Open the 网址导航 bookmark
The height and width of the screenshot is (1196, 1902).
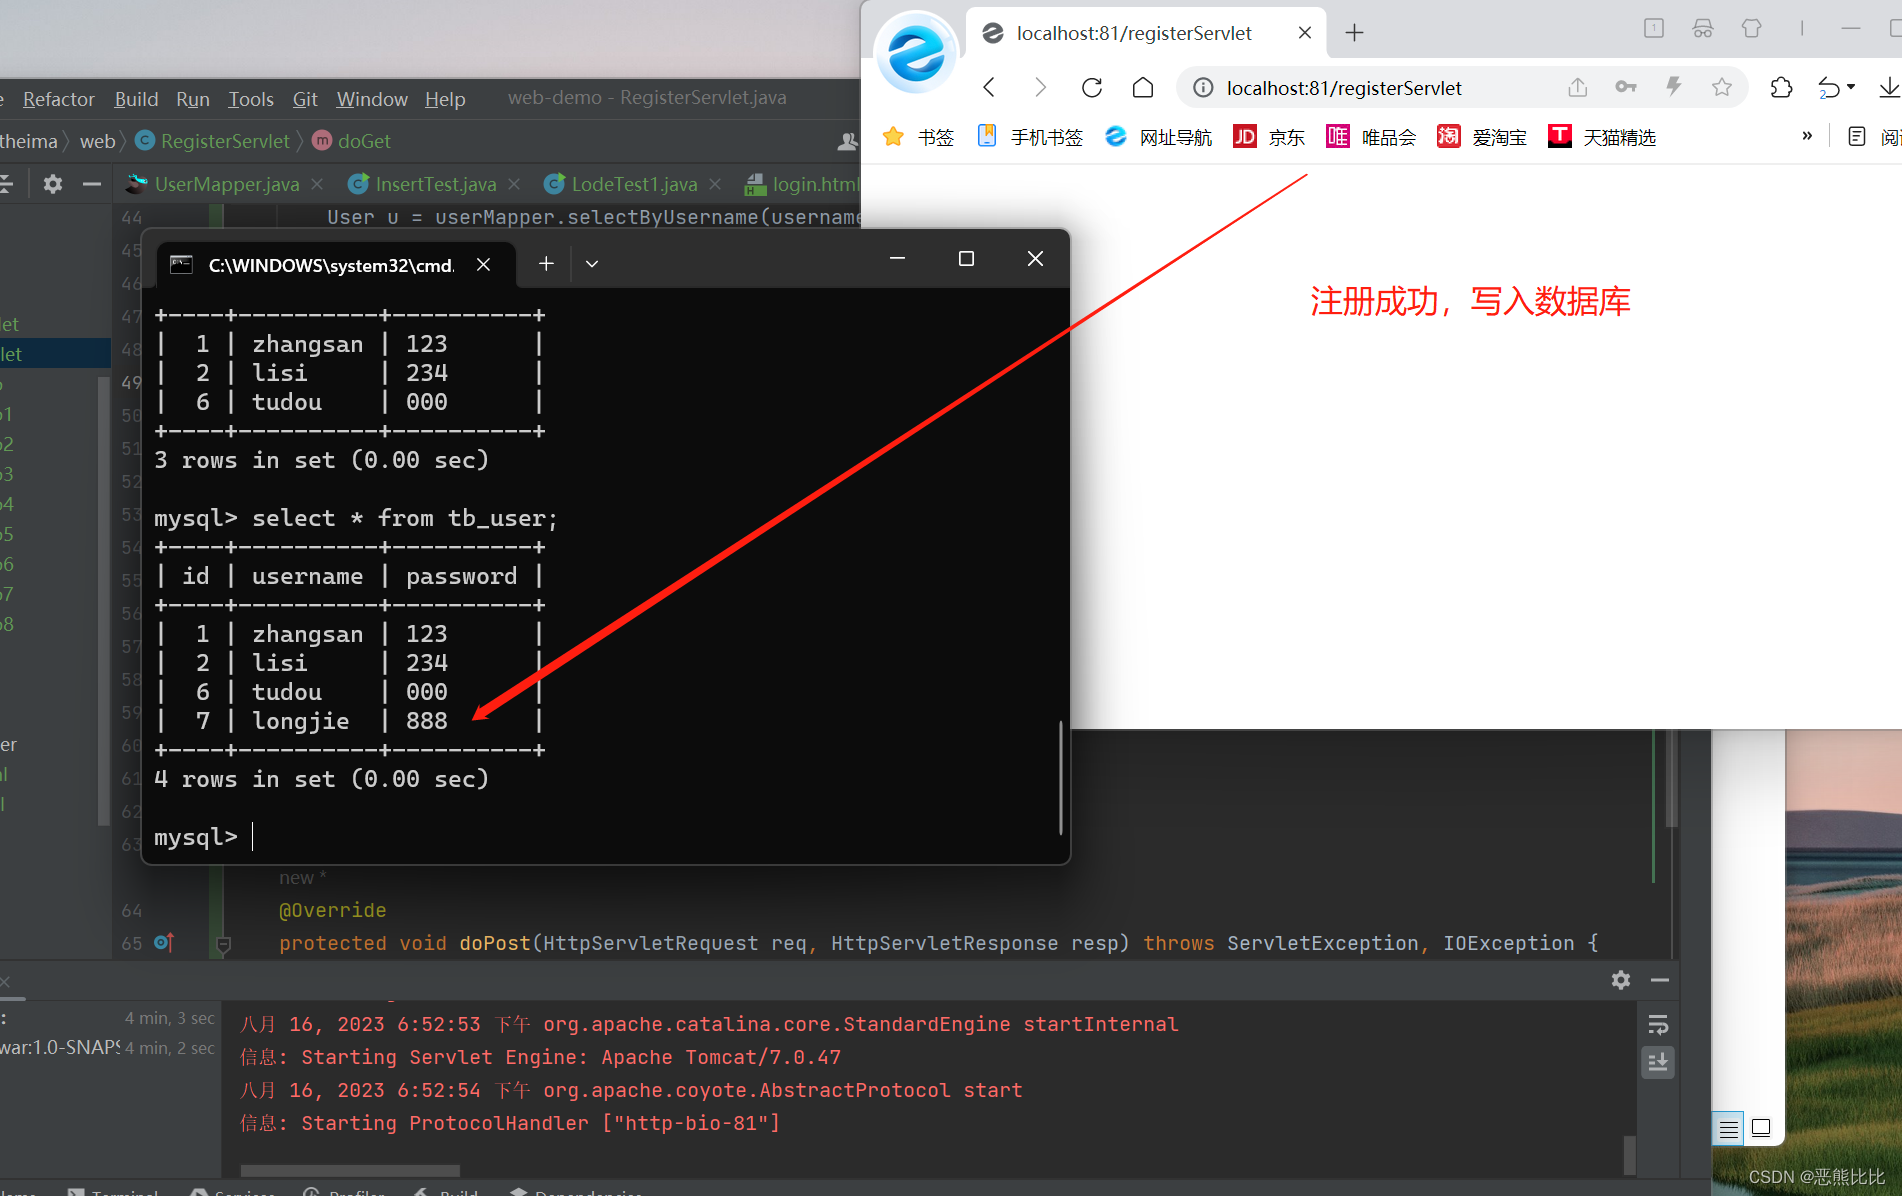coord(1159,137)
